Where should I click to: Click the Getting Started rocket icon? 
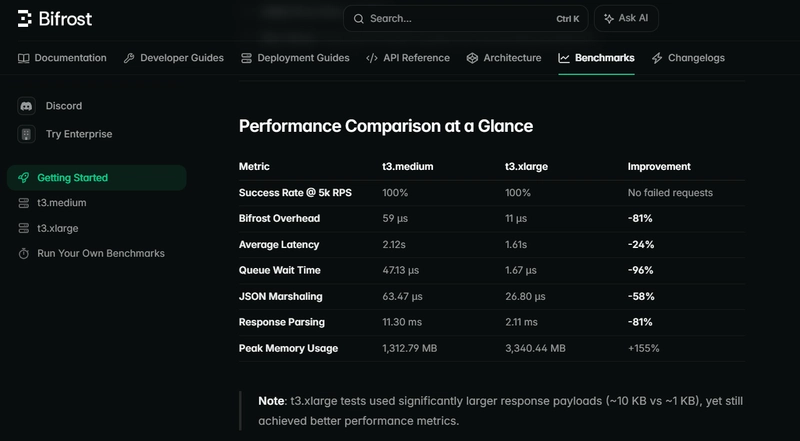click(24, 178)
